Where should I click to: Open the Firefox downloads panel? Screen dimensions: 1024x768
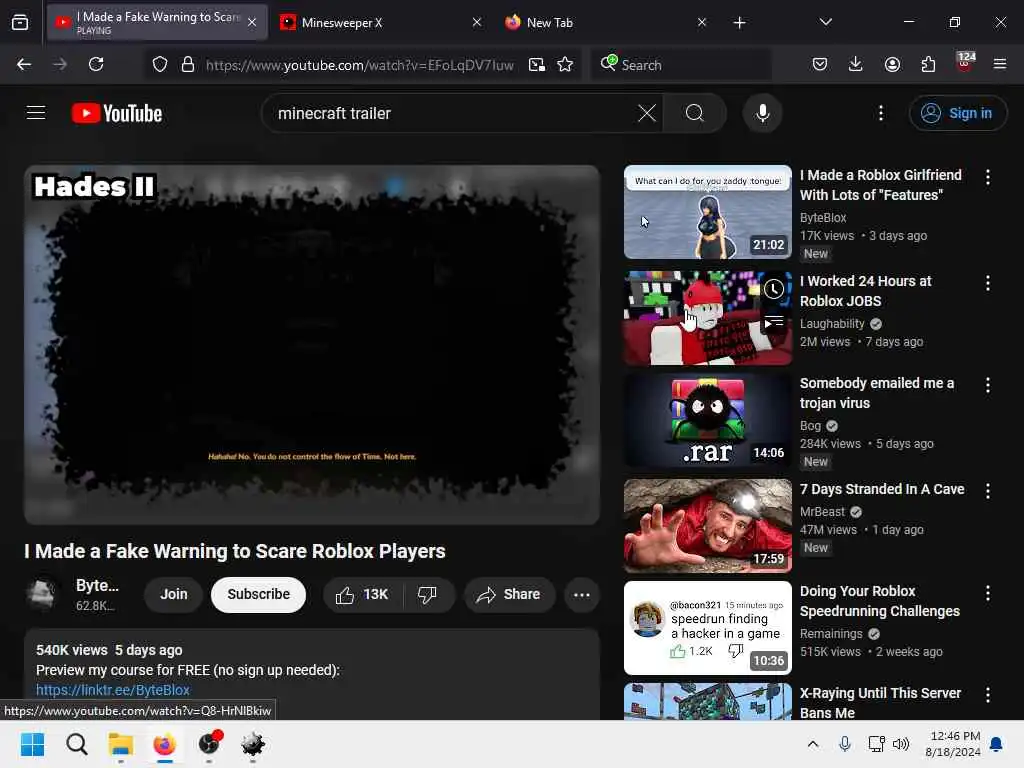click(856, 64)
